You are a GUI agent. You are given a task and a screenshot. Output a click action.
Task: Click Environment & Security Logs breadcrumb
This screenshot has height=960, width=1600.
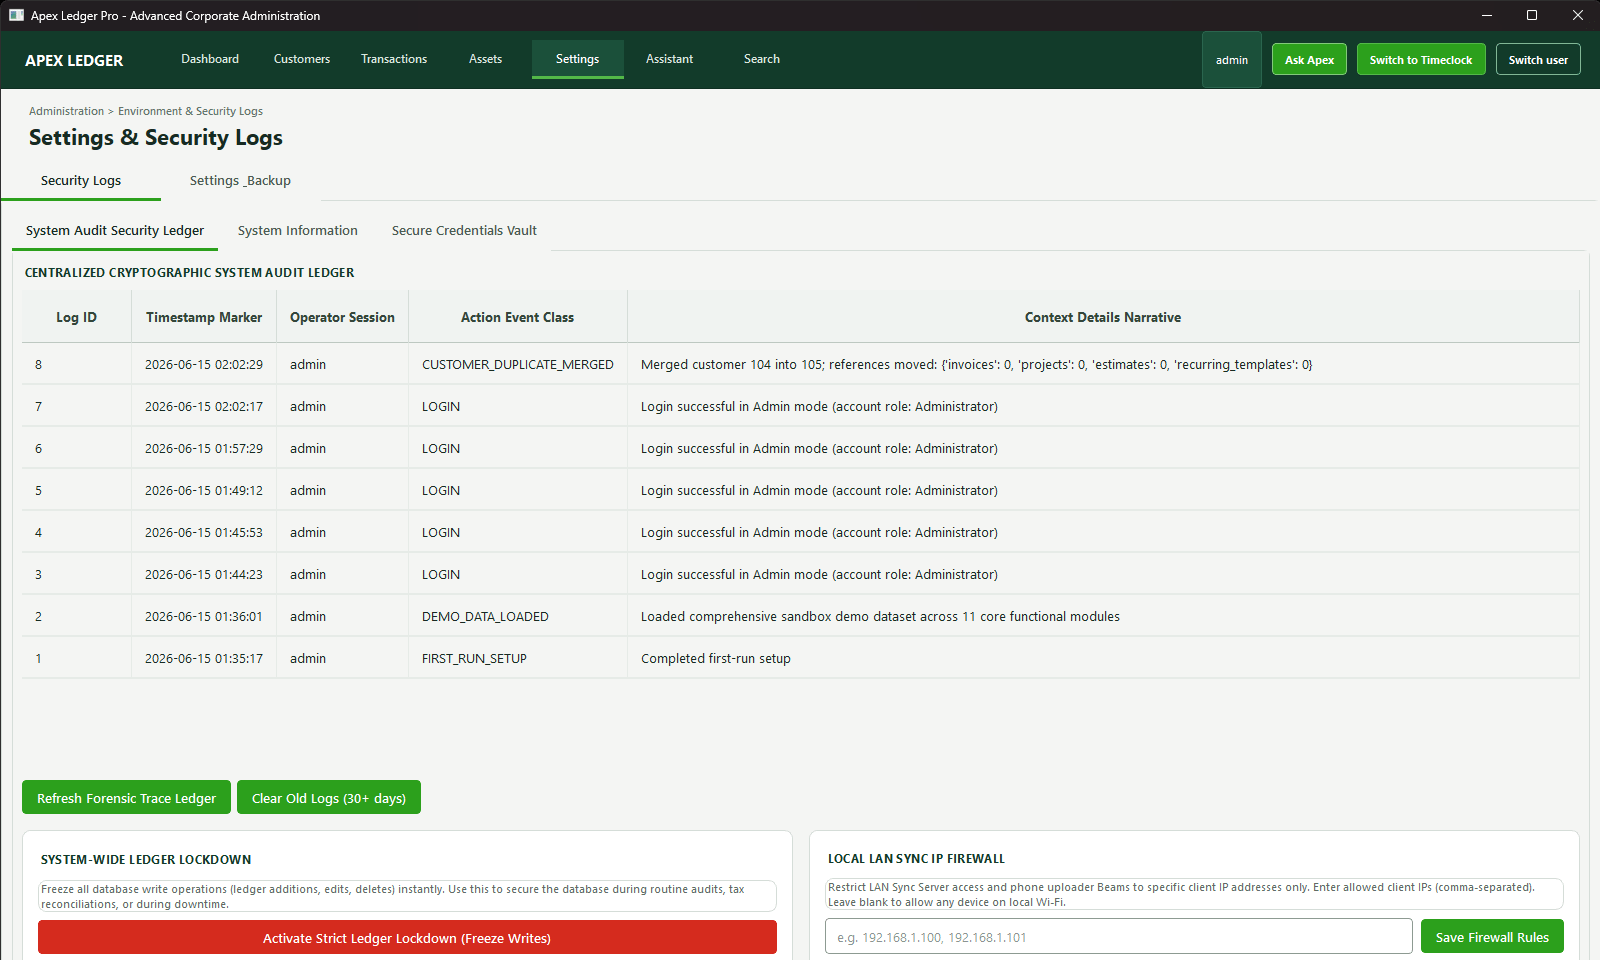pyautogui.click(x=190, y=111)
